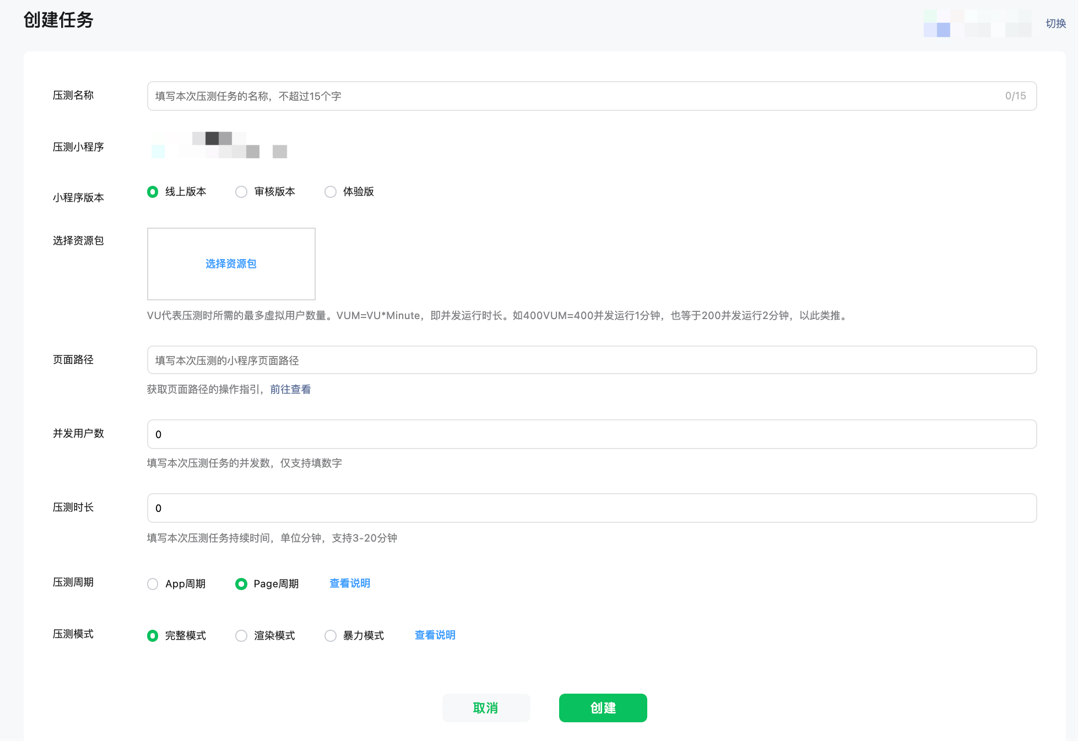The height and width of the screenshot is (741, 1085).
Task: Enable 暴力模式 test mode
Action: [330, 635]
